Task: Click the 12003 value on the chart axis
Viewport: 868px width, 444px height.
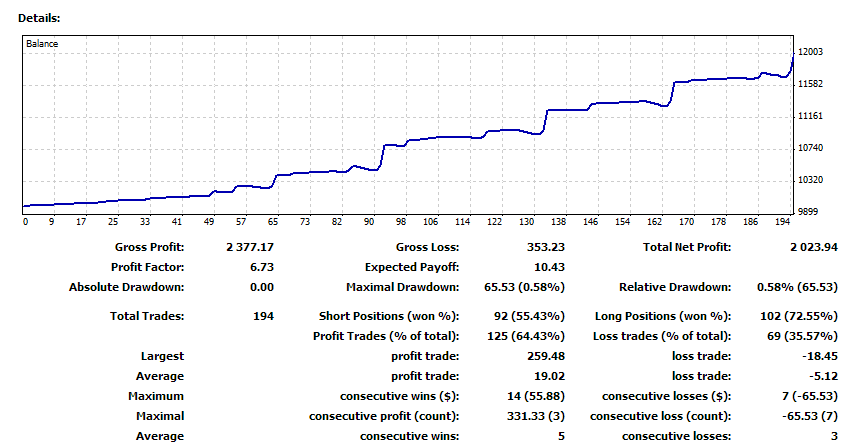Action: pos(811,52)
